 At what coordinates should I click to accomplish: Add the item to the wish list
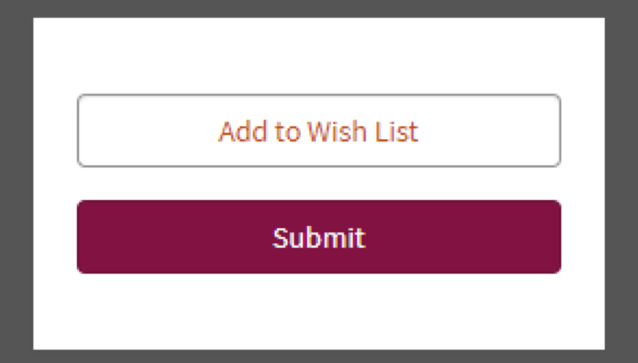tap(319, 131)
